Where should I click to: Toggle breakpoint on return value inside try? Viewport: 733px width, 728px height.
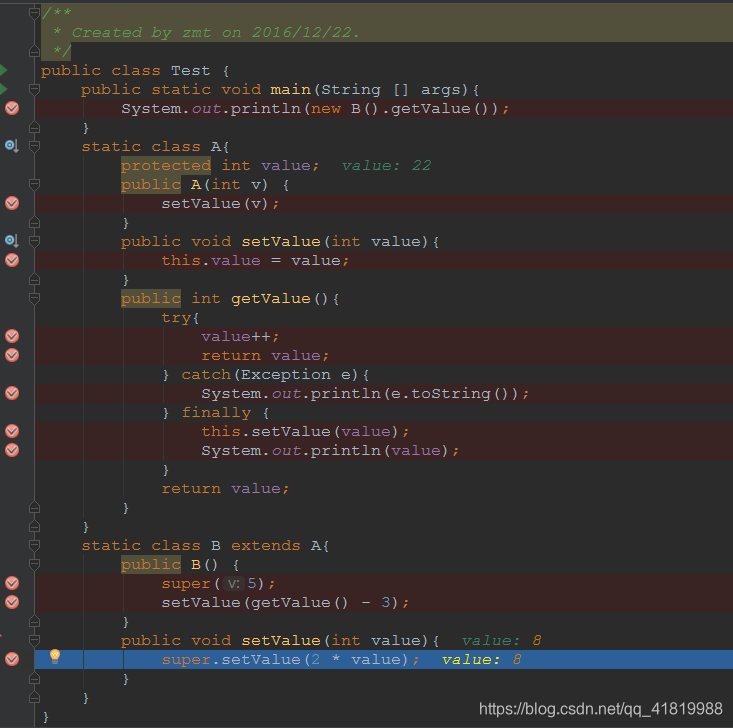[x=12, y=355]
